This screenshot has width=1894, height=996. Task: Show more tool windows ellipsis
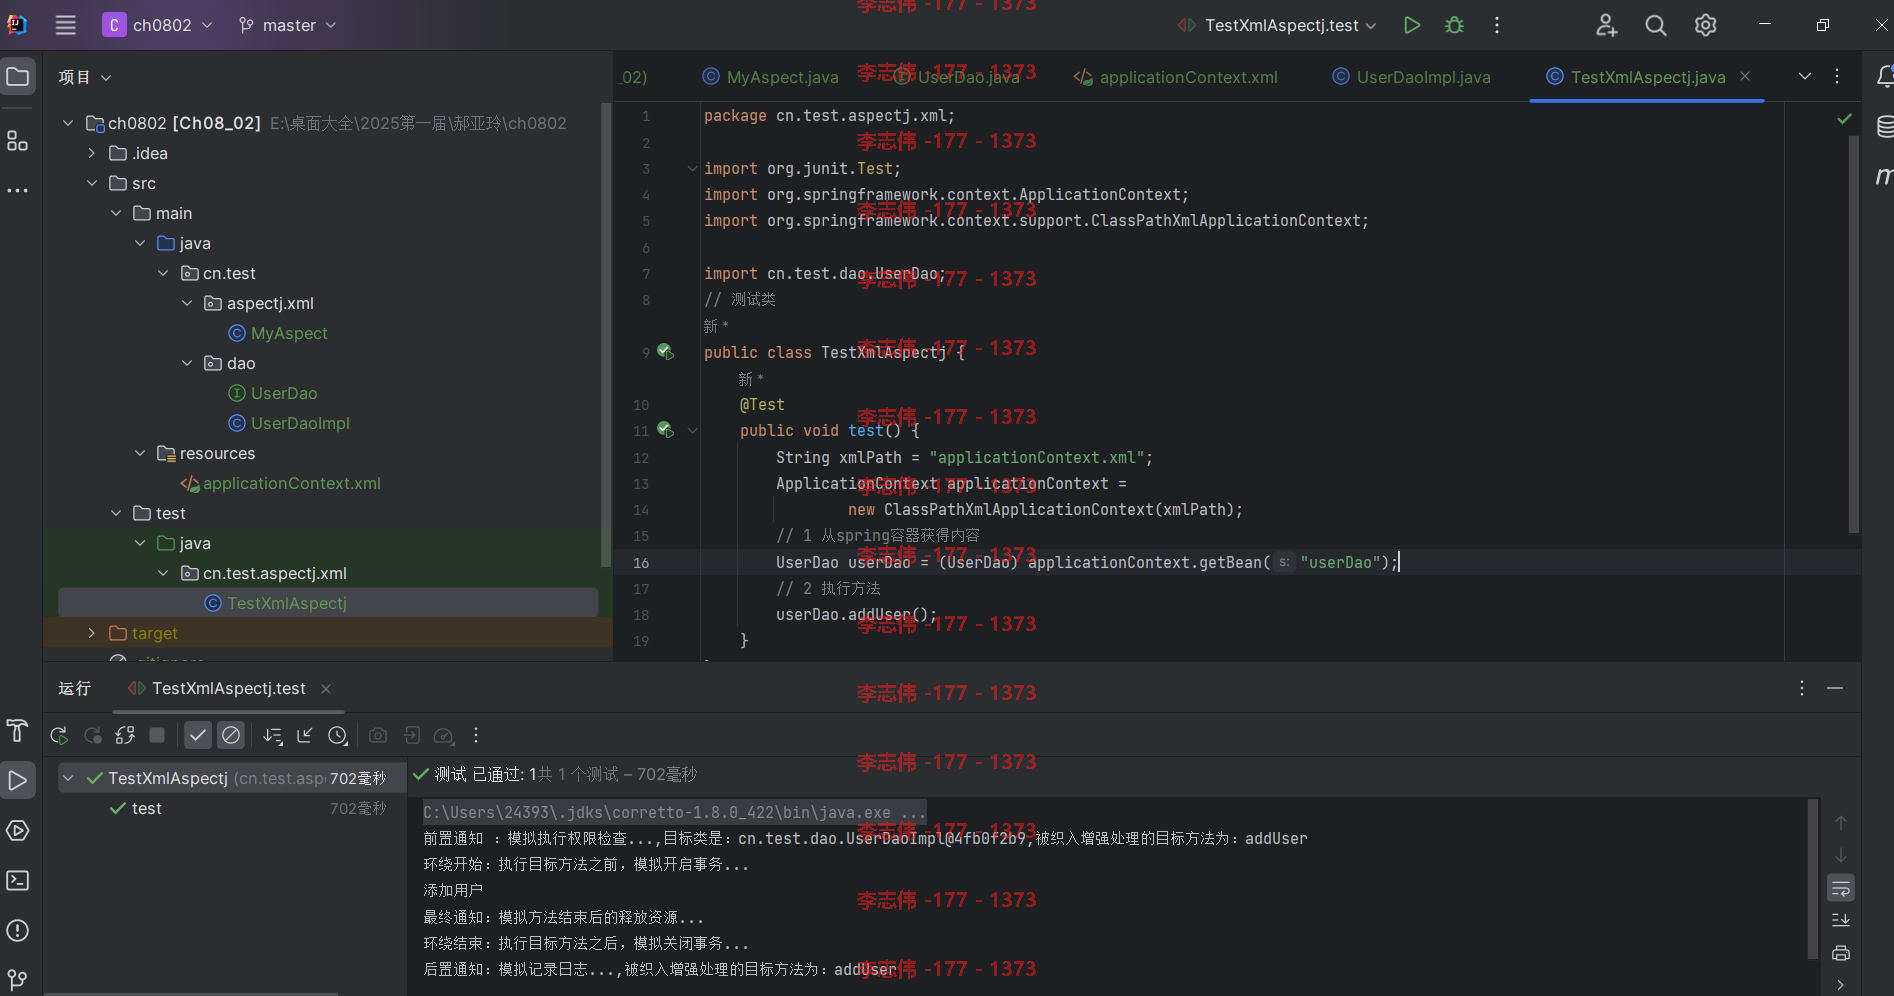[x=18, y=190]
